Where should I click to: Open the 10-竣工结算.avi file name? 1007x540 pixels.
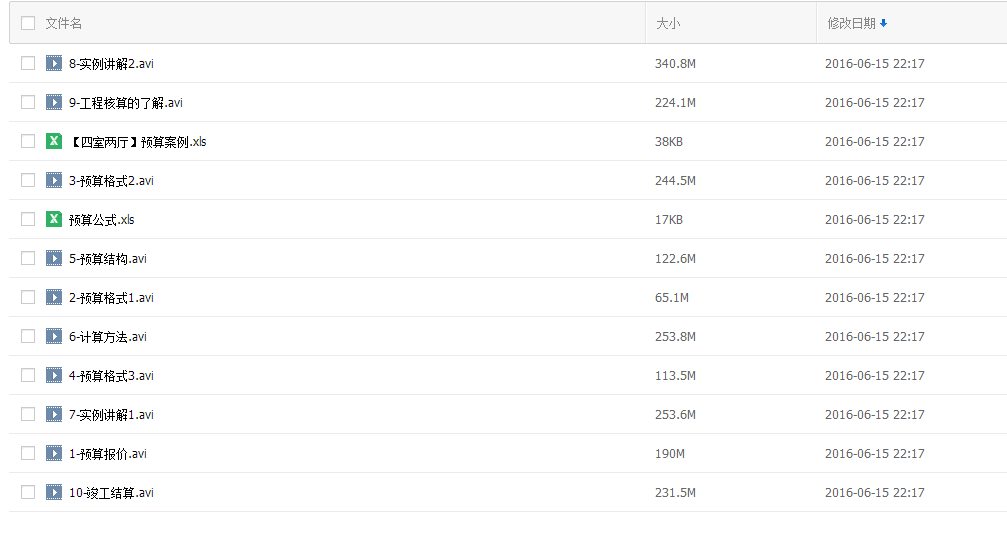pos(111,492)
